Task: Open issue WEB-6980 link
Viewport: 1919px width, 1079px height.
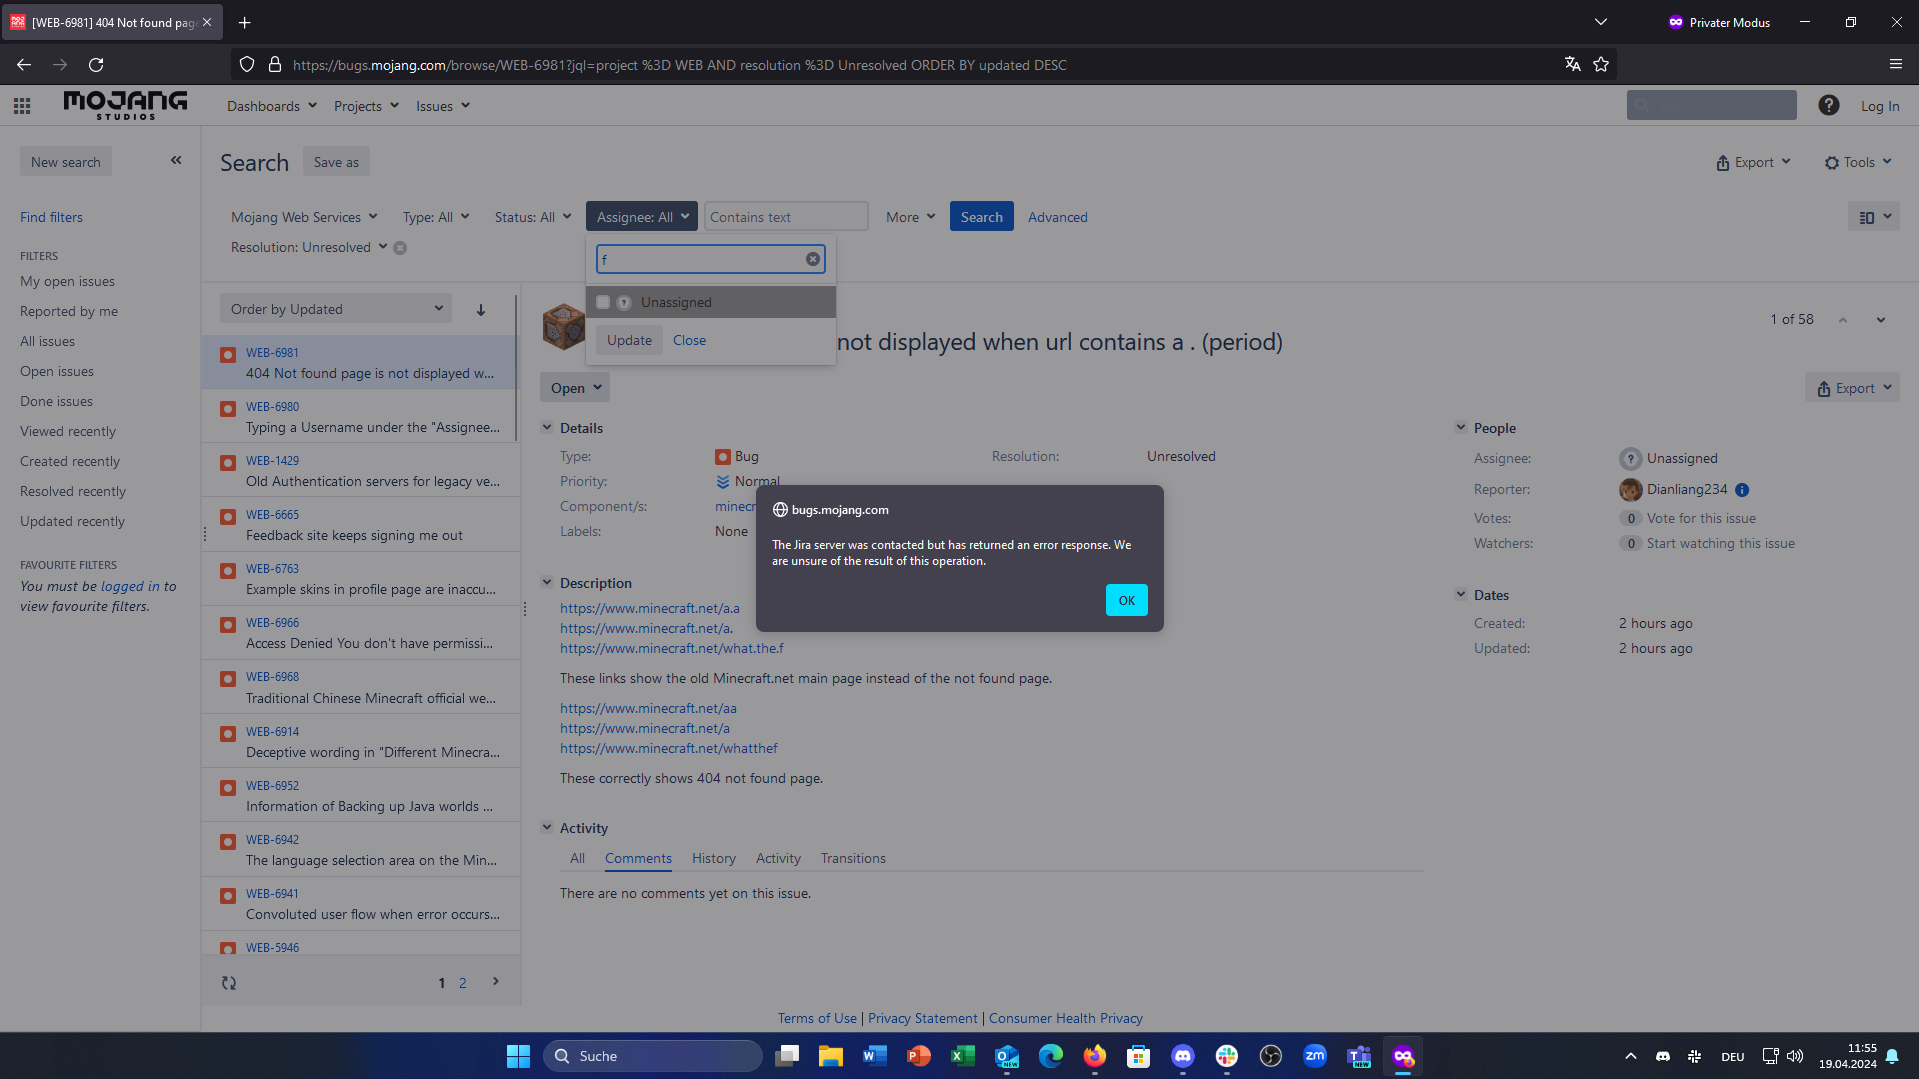Action: (x=272, y=407)
